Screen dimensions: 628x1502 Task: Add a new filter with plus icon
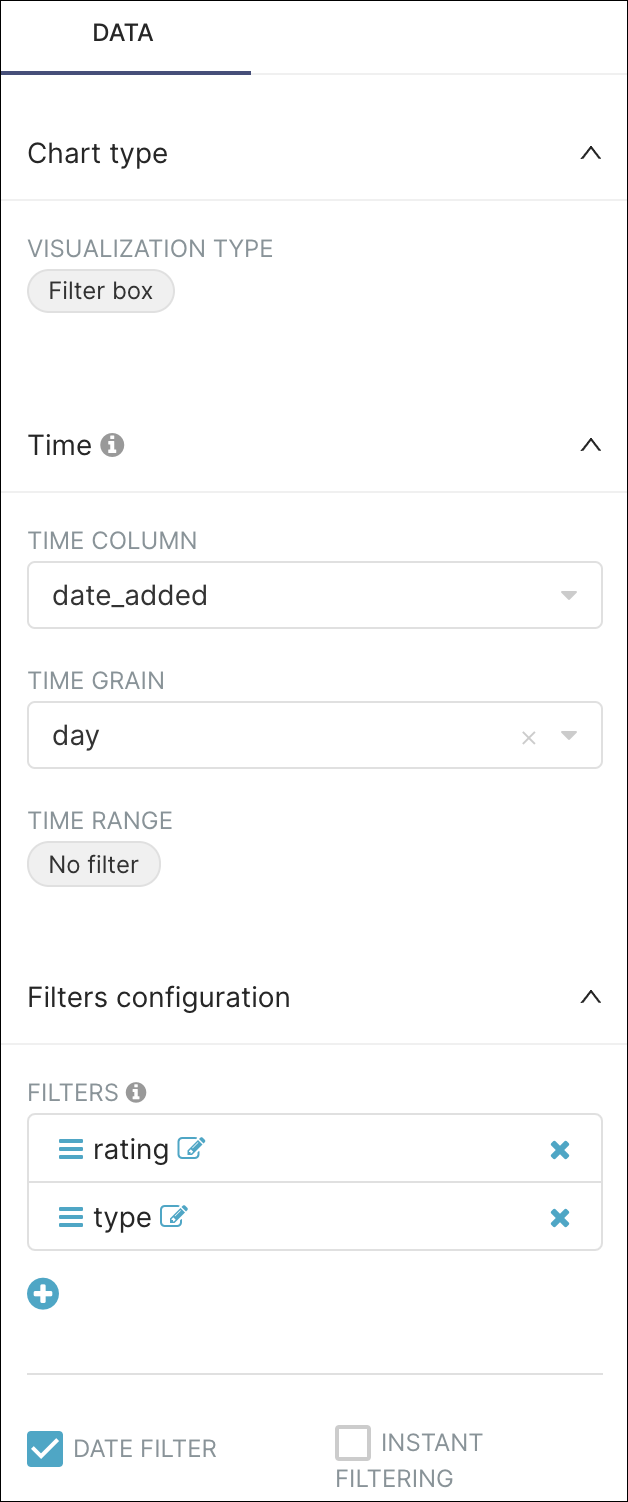[x=43, y=1293]
